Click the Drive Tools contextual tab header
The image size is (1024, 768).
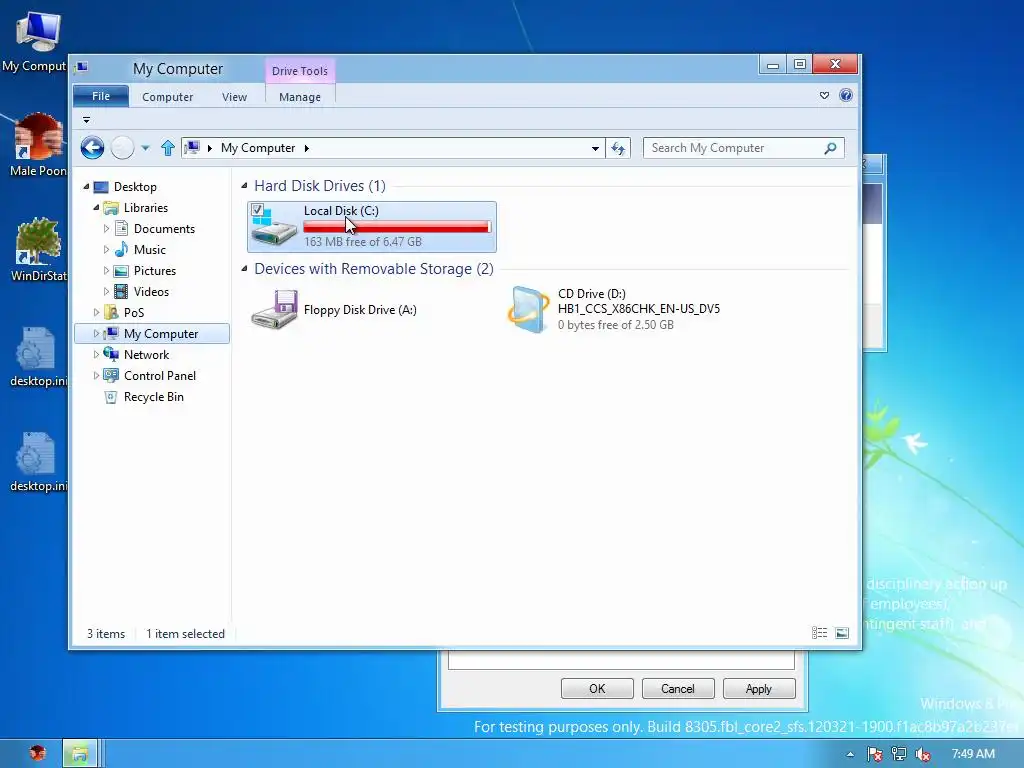(x=300, y=71)
